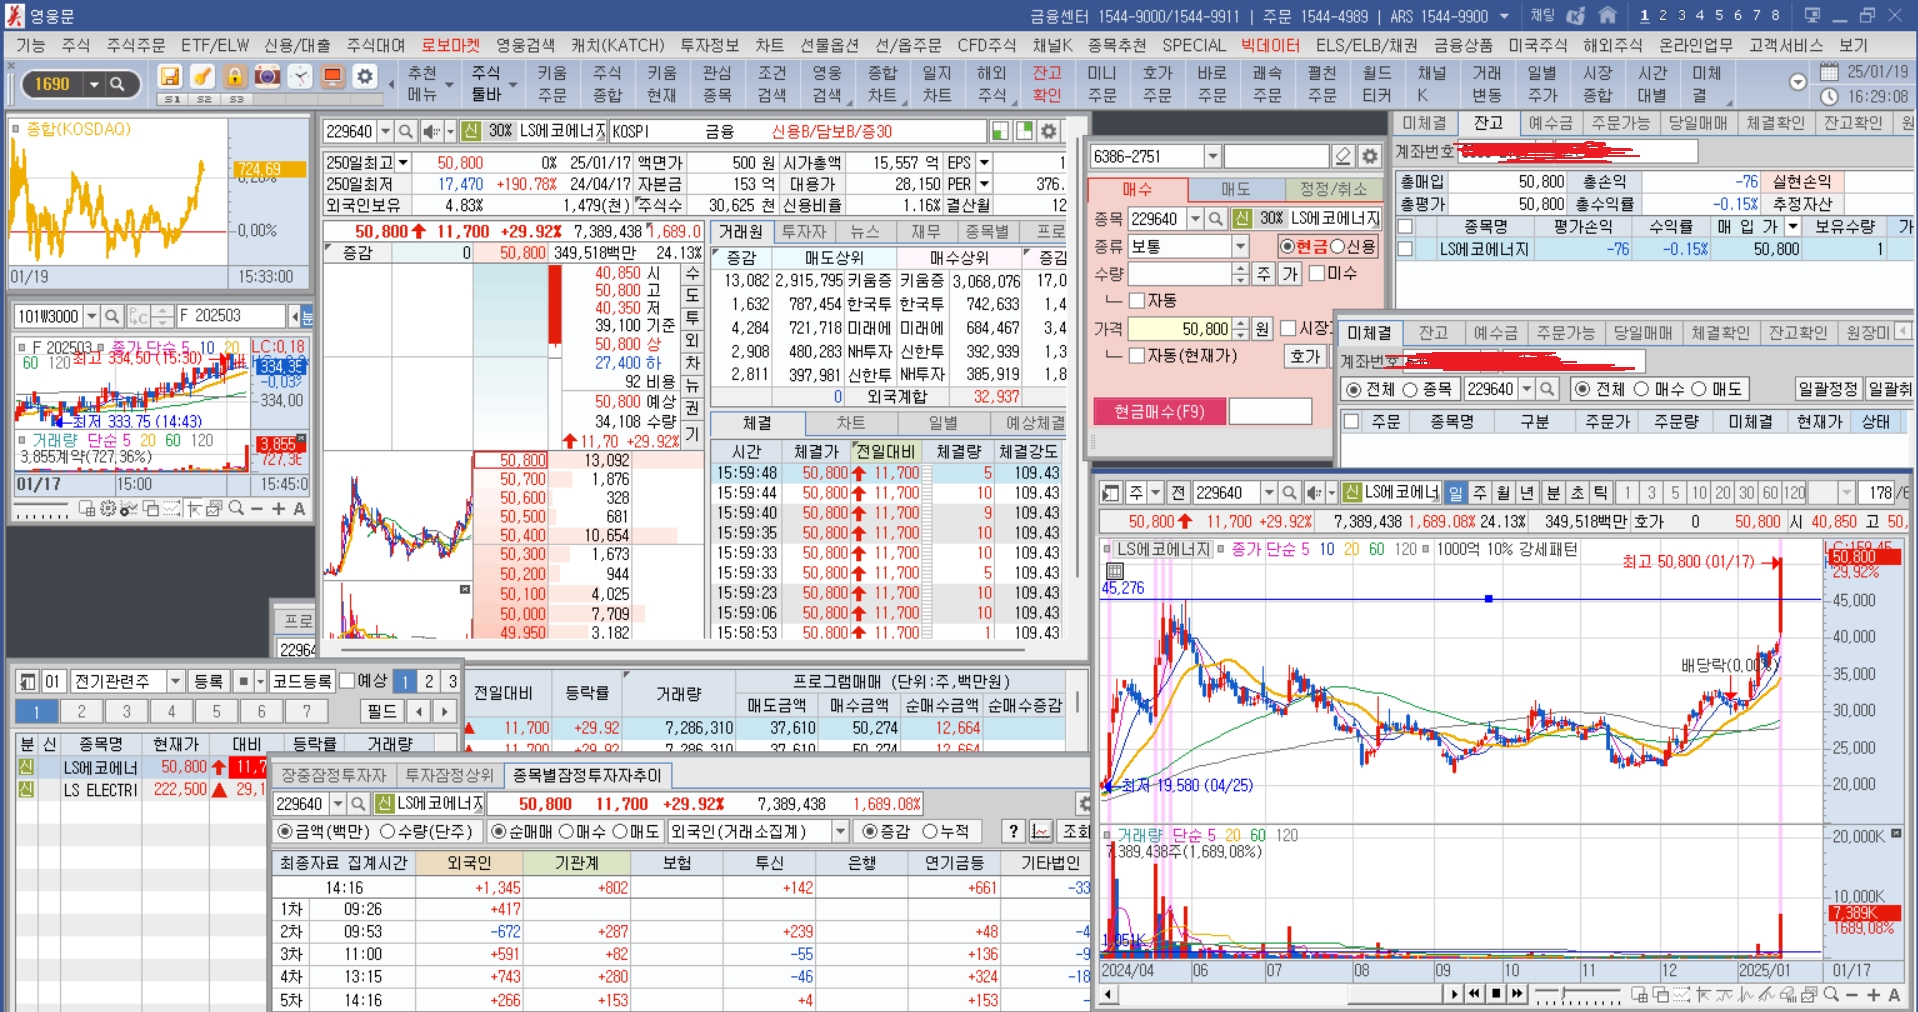The height and width of the screenshot is (1012, 1918).
Task: Click magnifier next to 종목 229640 in order form
Action: point(1215,218)
